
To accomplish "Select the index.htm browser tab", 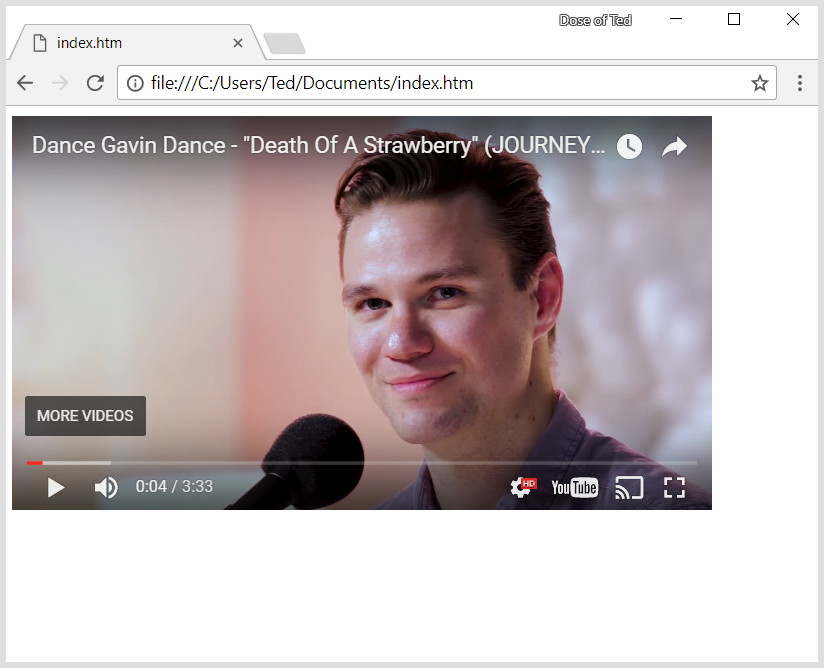I will 120,43.
